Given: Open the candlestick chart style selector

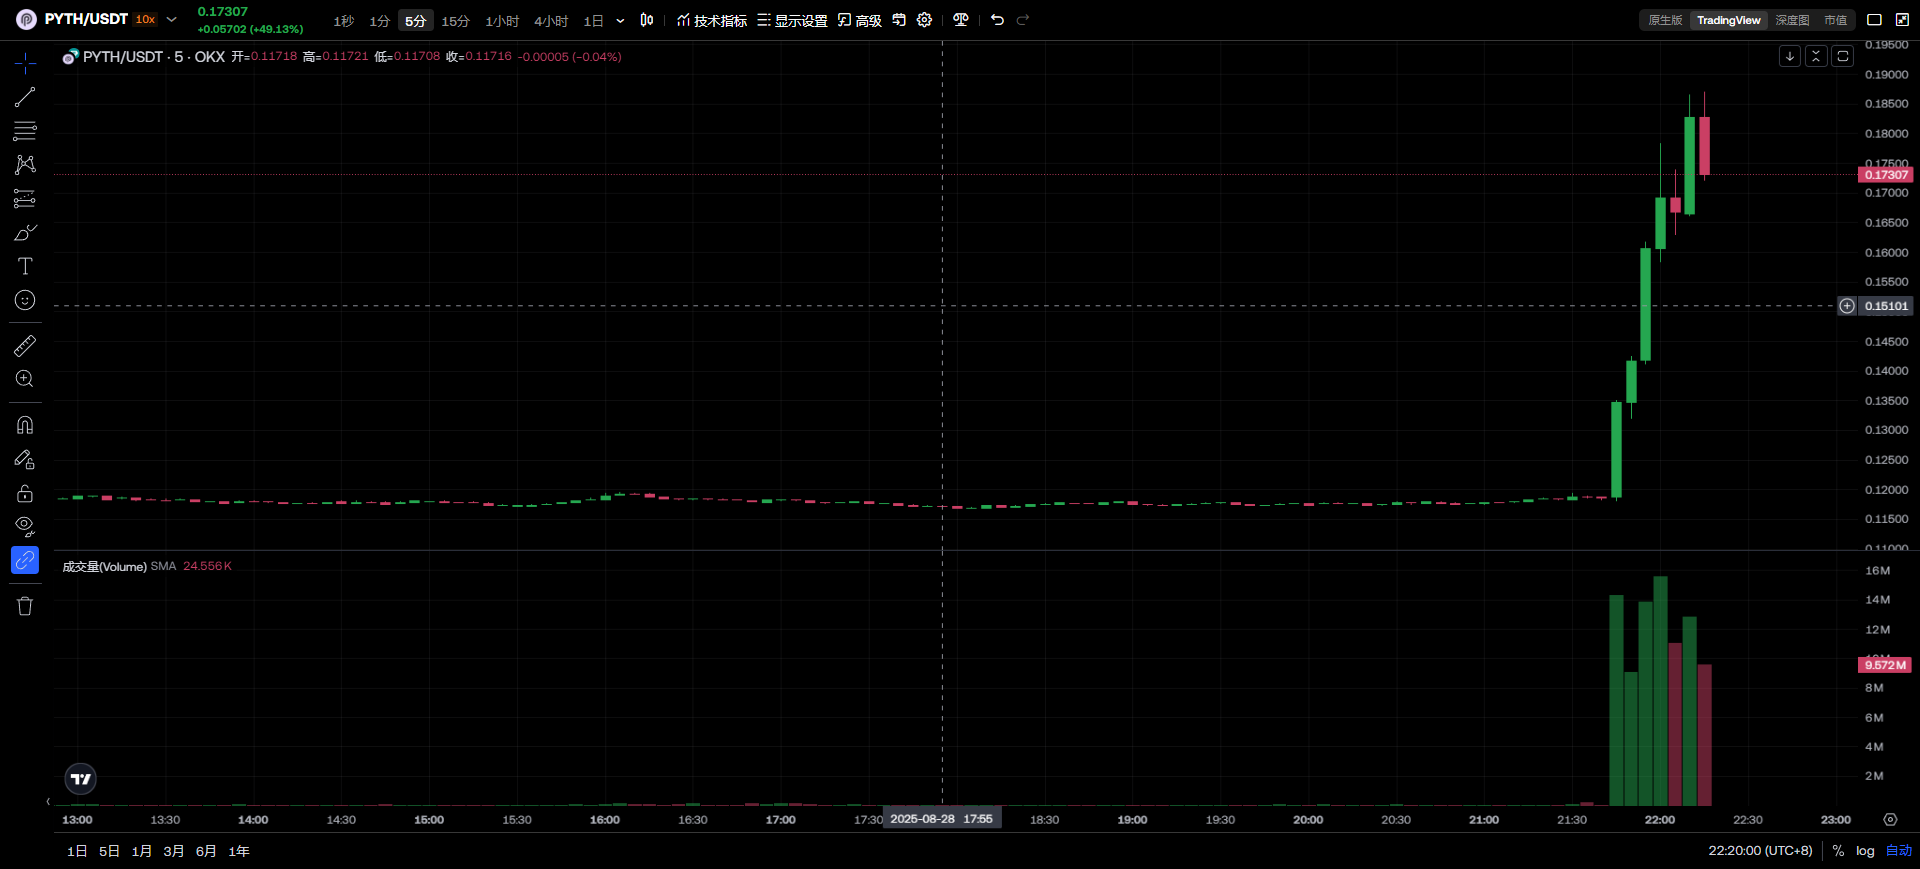Looking at the screenshot, I should click(647, 20).
